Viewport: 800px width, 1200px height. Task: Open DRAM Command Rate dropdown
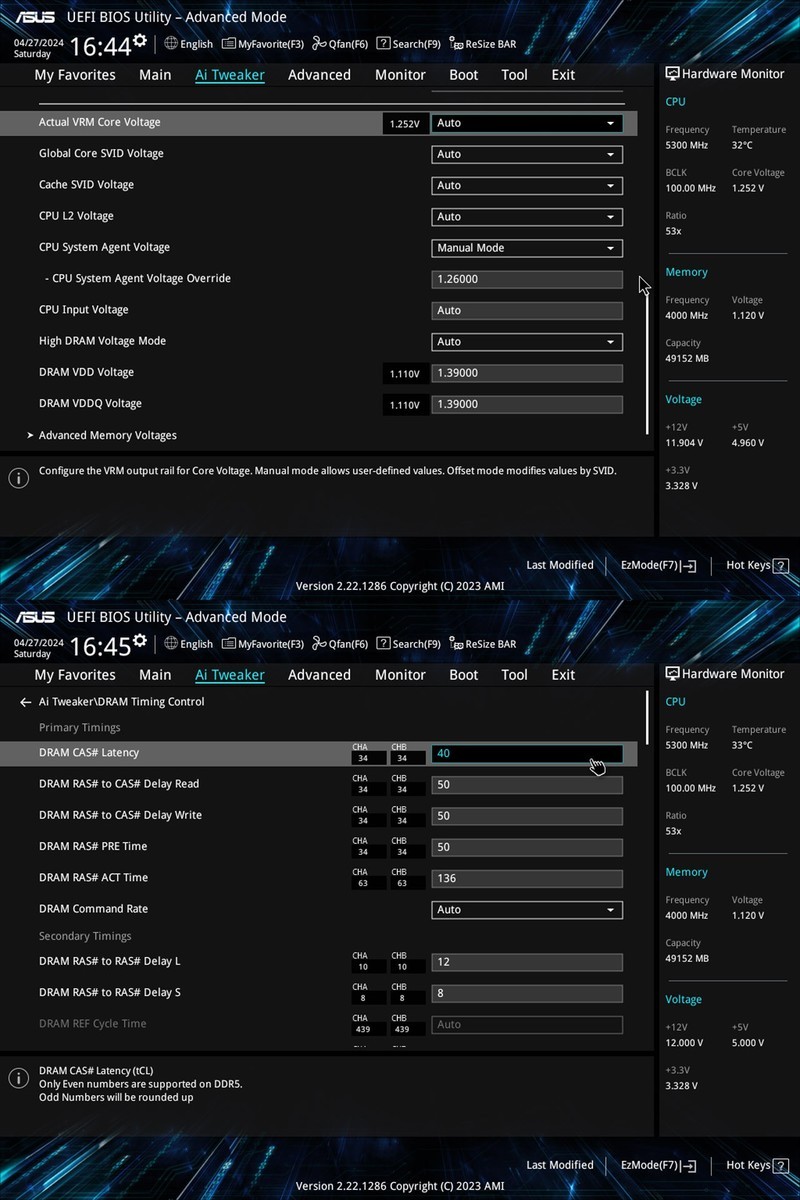tap(527, 910)
